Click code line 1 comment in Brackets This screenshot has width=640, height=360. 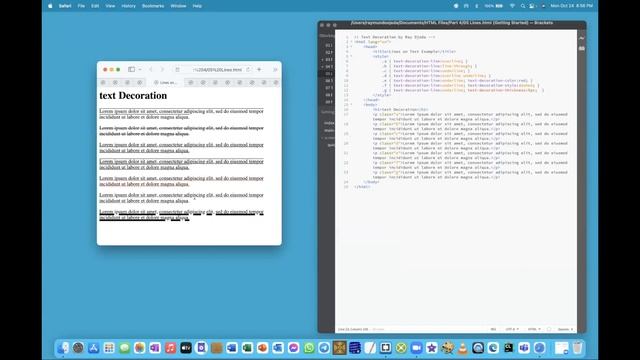(x=394, y=37)
